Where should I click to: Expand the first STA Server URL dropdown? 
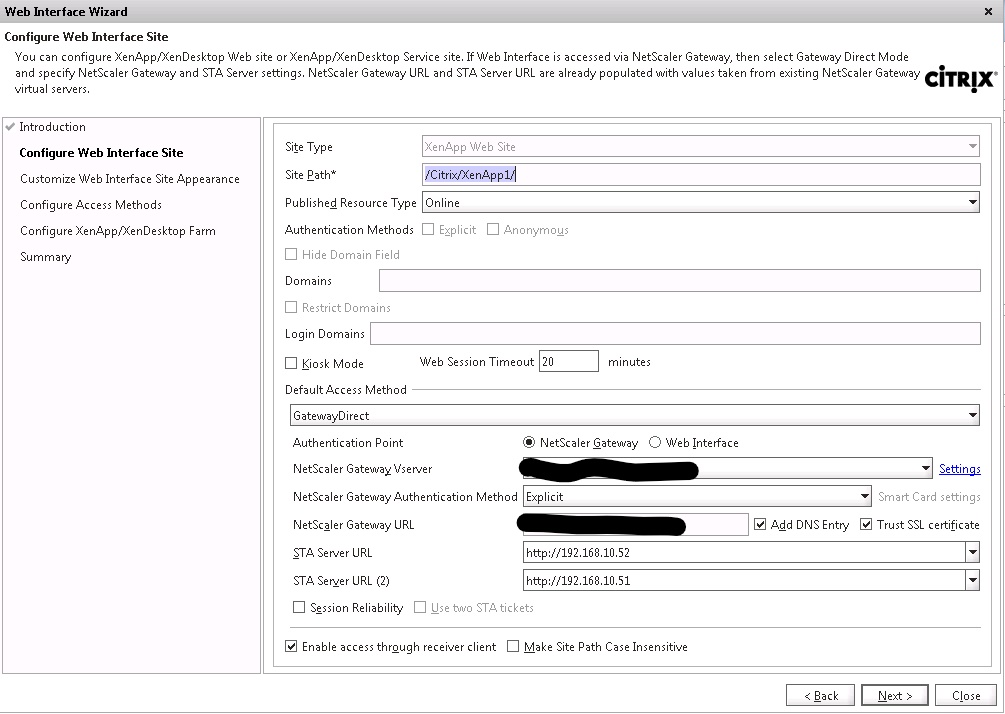[972, 553]
